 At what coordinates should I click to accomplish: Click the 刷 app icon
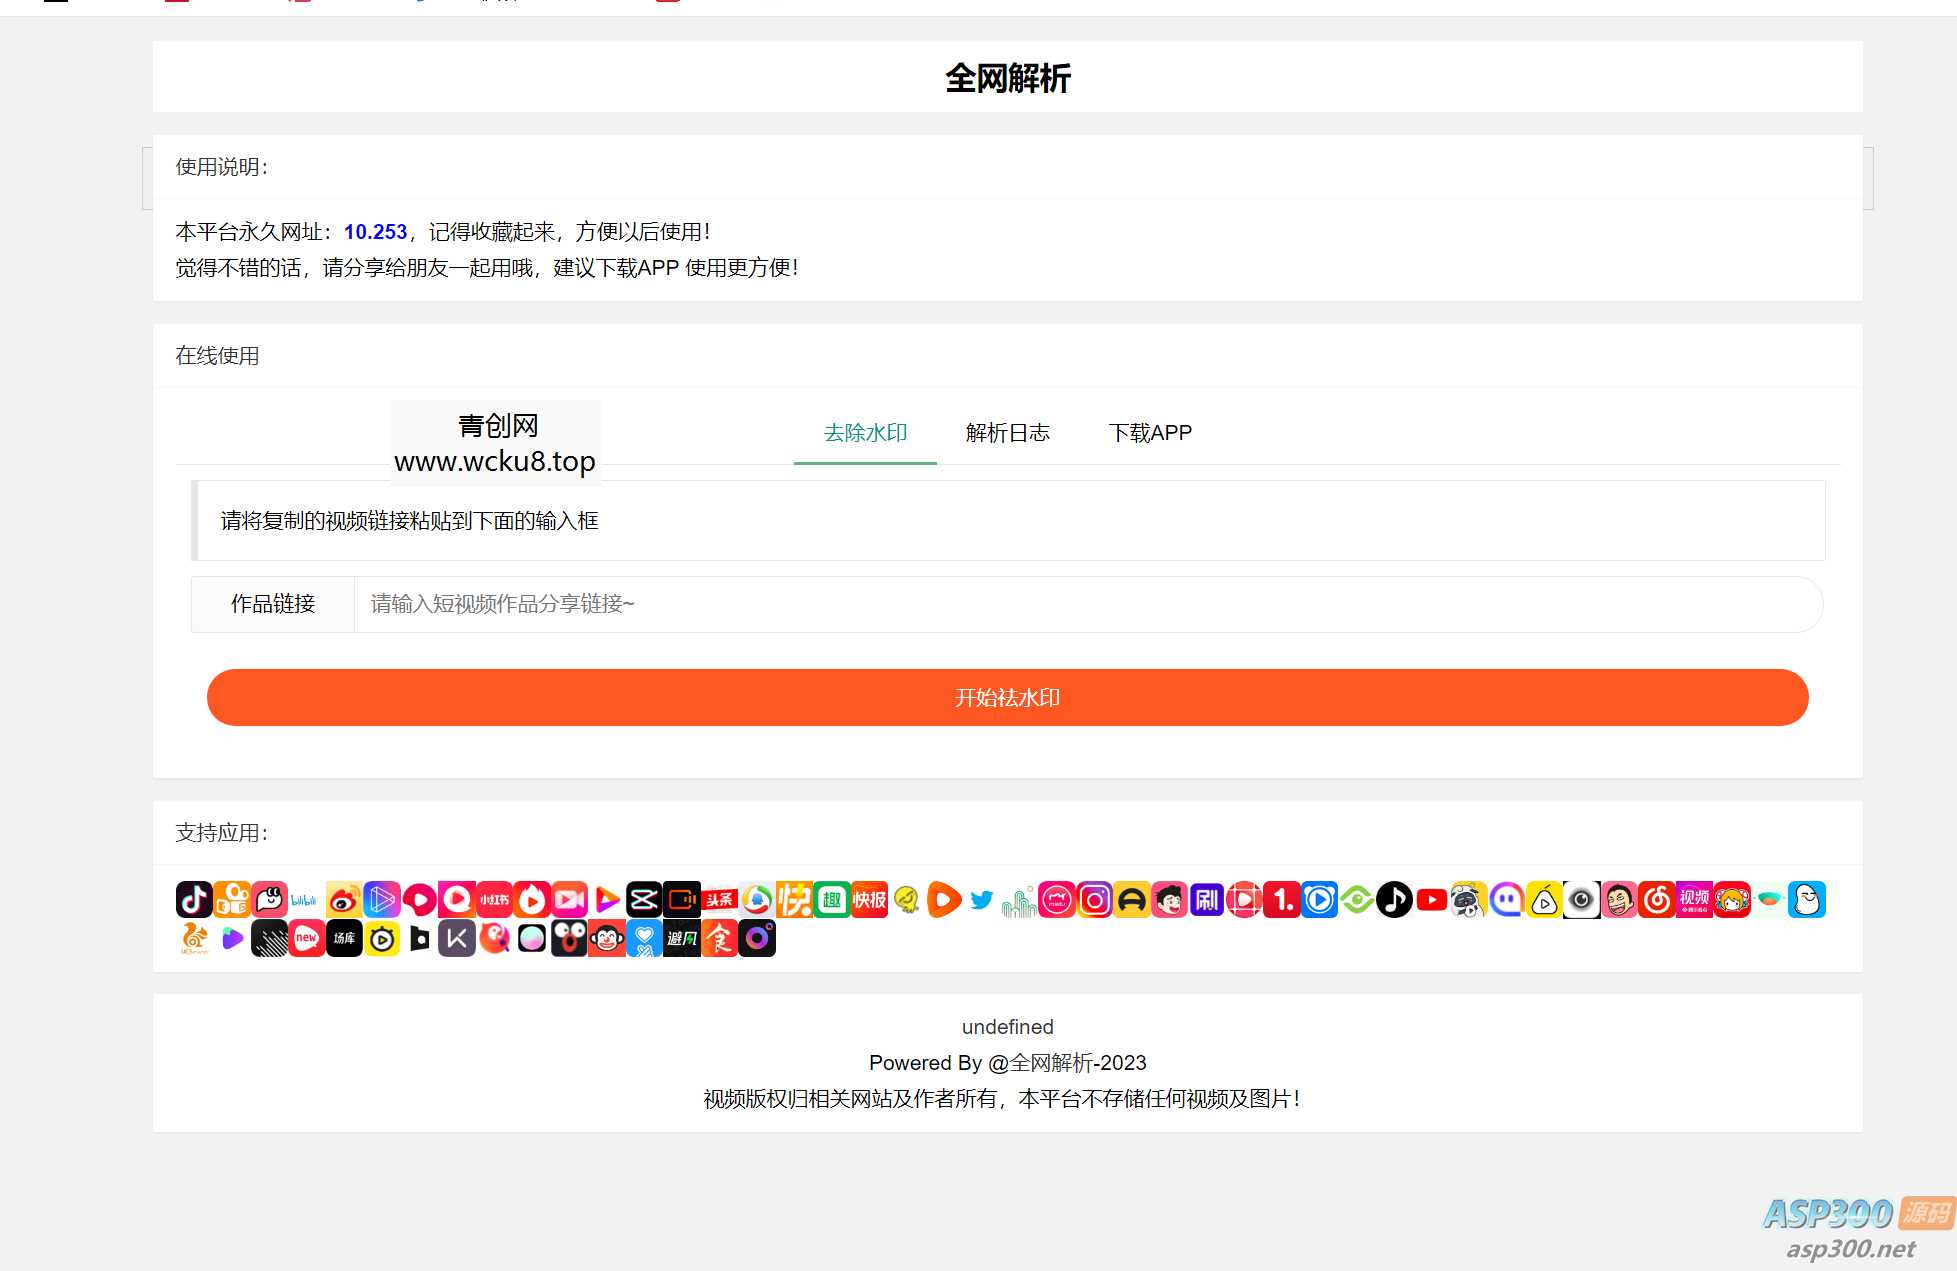pyautogui.click(x=1206, y=899)
